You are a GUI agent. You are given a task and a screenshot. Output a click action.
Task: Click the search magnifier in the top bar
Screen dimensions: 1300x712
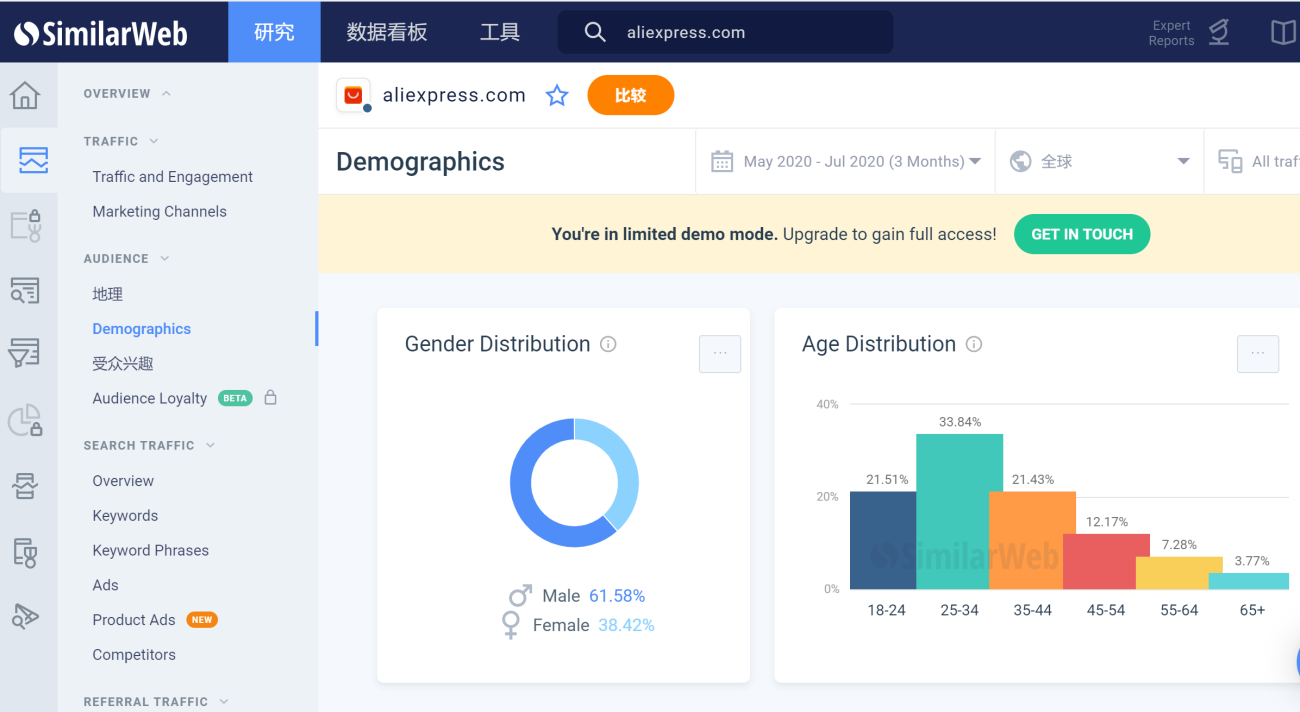click(595, 31)
